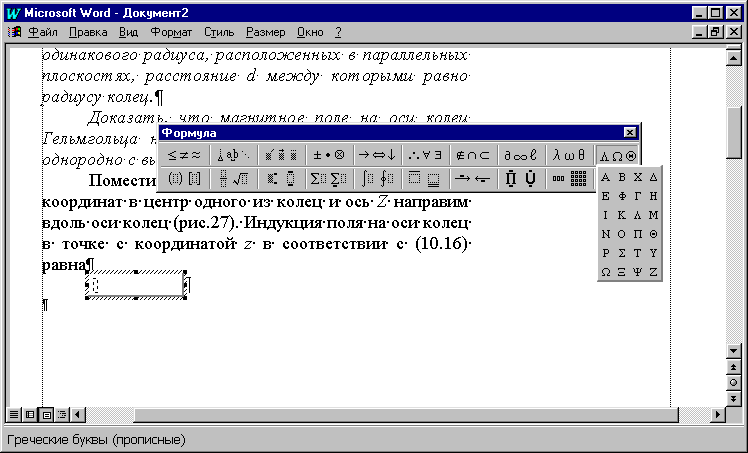Switch to online layout view button
This screenshot has height=453, width=748.
[30, 414]
